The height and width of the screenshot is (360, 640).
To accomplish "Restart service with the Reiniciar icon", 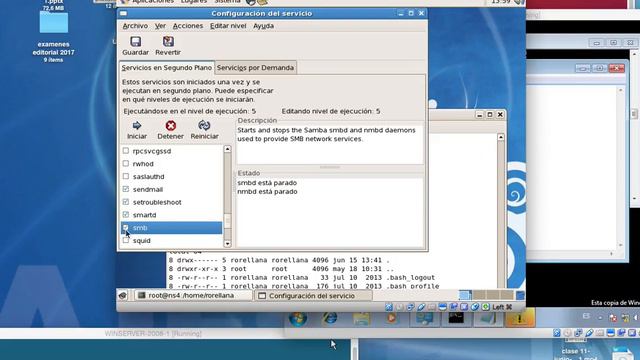I will click(204, 125).
